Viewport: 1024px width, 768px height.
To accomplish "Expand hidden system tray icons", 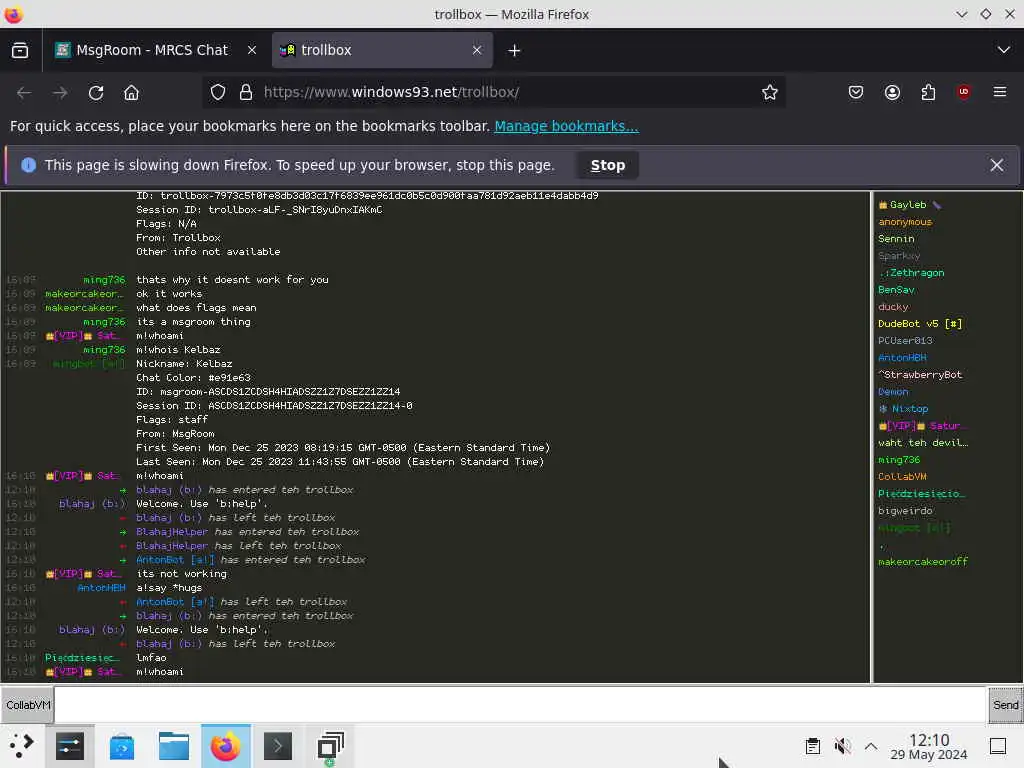I will tap(871, 746).
